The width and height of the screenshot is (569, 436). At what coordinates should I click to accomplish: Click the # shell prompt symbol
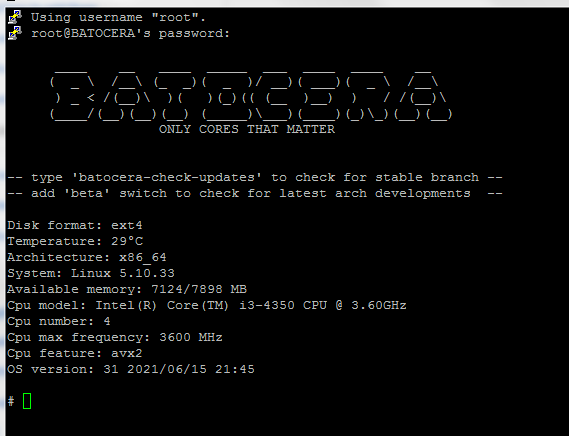pyautogui.click(x=11, y=401)
